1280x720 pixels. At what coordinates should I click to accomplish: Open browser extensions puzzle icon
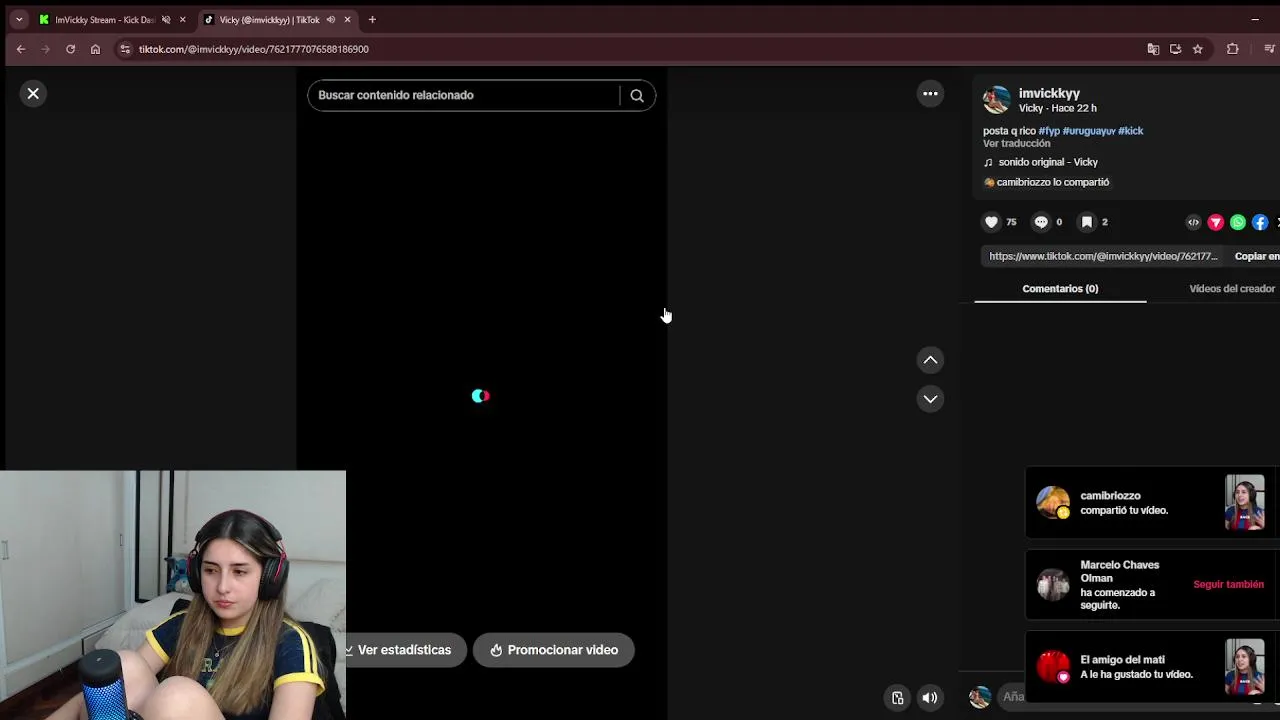(1232, 49)
